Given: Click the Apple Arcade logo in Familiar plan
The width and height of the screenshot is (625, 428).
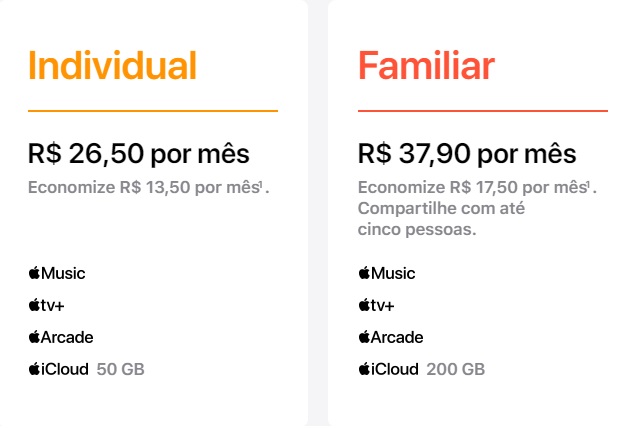Looking at the screenshot, I should coord(391,337).
